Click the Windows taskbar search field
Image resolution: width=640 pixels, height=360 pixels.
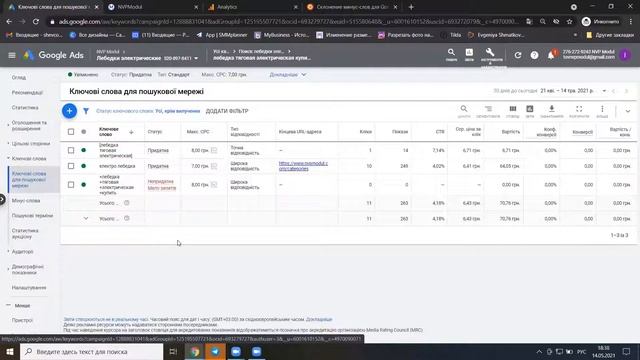tap(91, 351)
